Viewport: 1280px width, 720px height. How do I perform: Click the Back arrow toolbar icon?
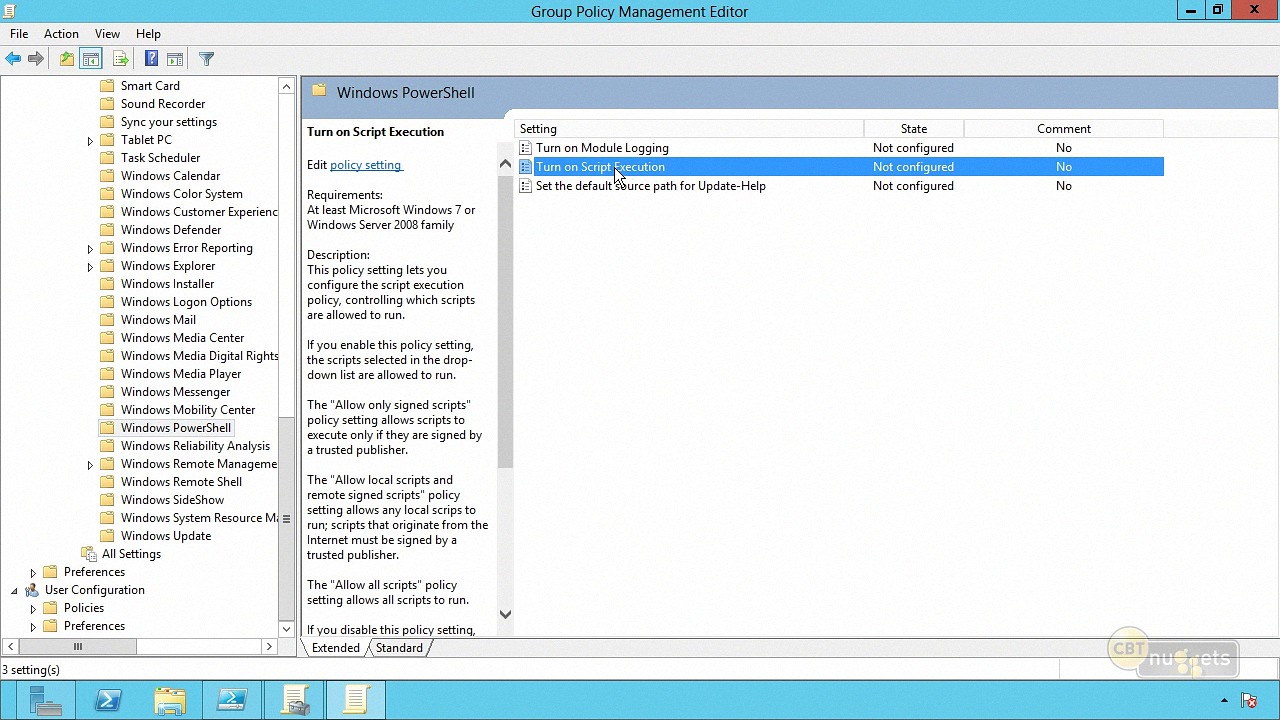[13, 59]
